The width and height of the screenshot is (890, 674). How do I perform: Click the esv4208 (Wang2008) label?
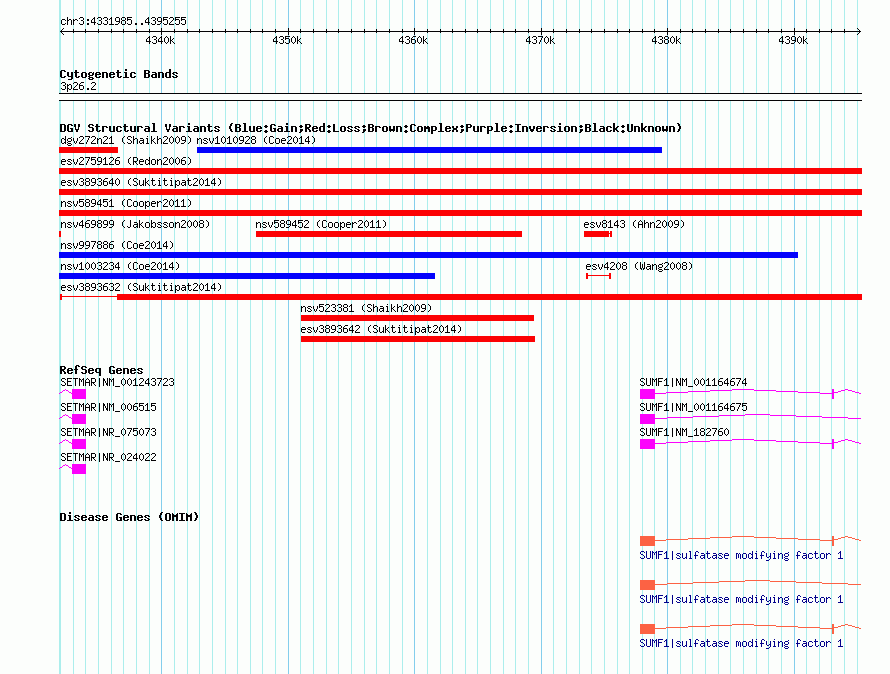click(639, 266)
